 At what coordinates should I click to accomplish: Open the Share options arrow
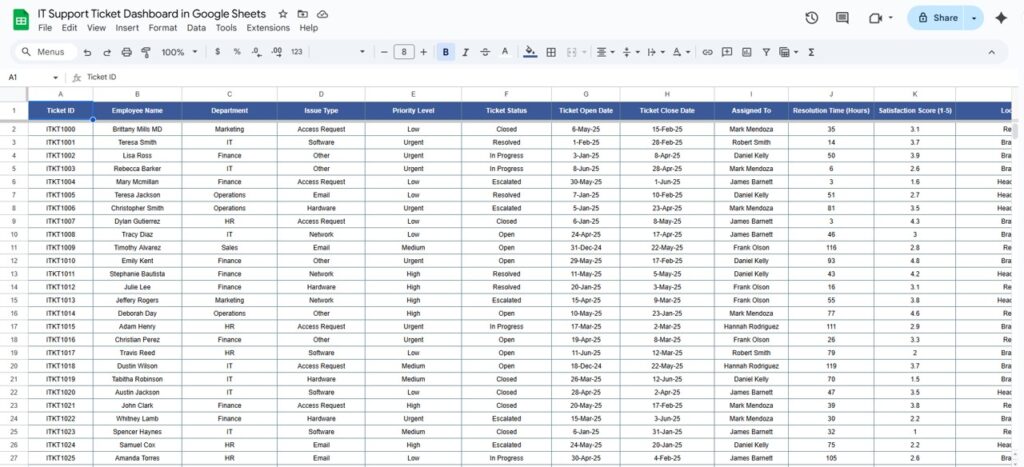click(x=974, y=18)
